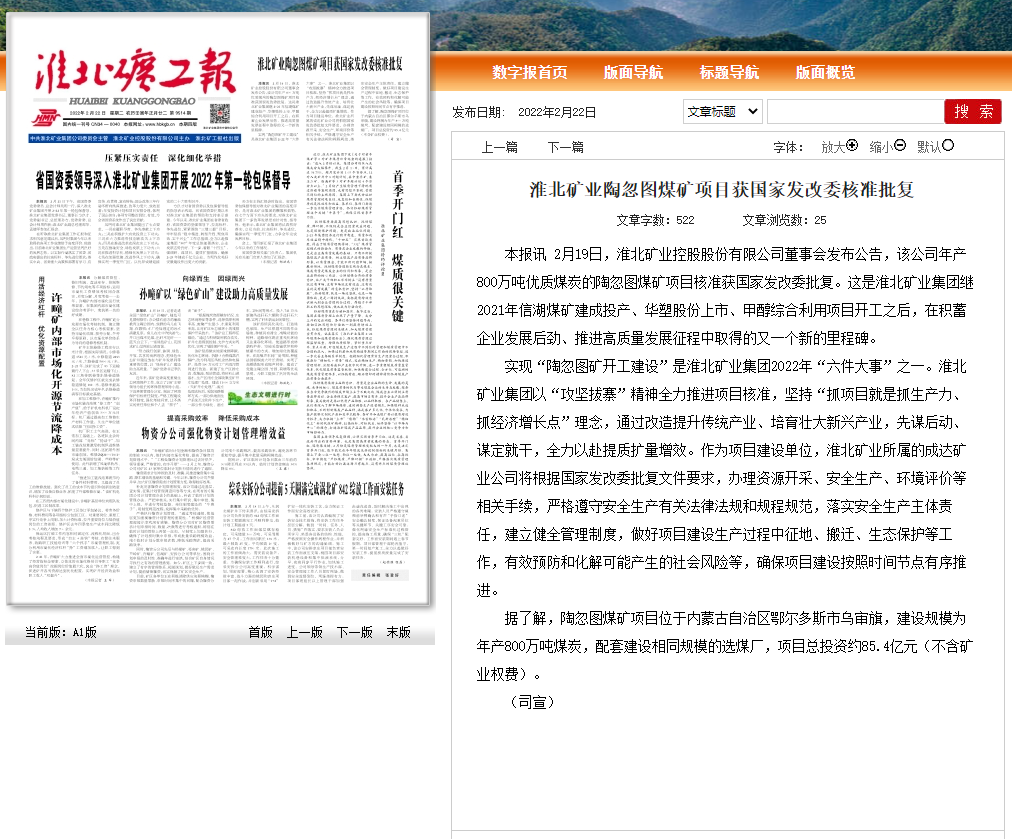Screen dimensions: 1012x839
Task: Go to the next article via 下一篇
Action: pyautogui.click(x=565, y=147)
